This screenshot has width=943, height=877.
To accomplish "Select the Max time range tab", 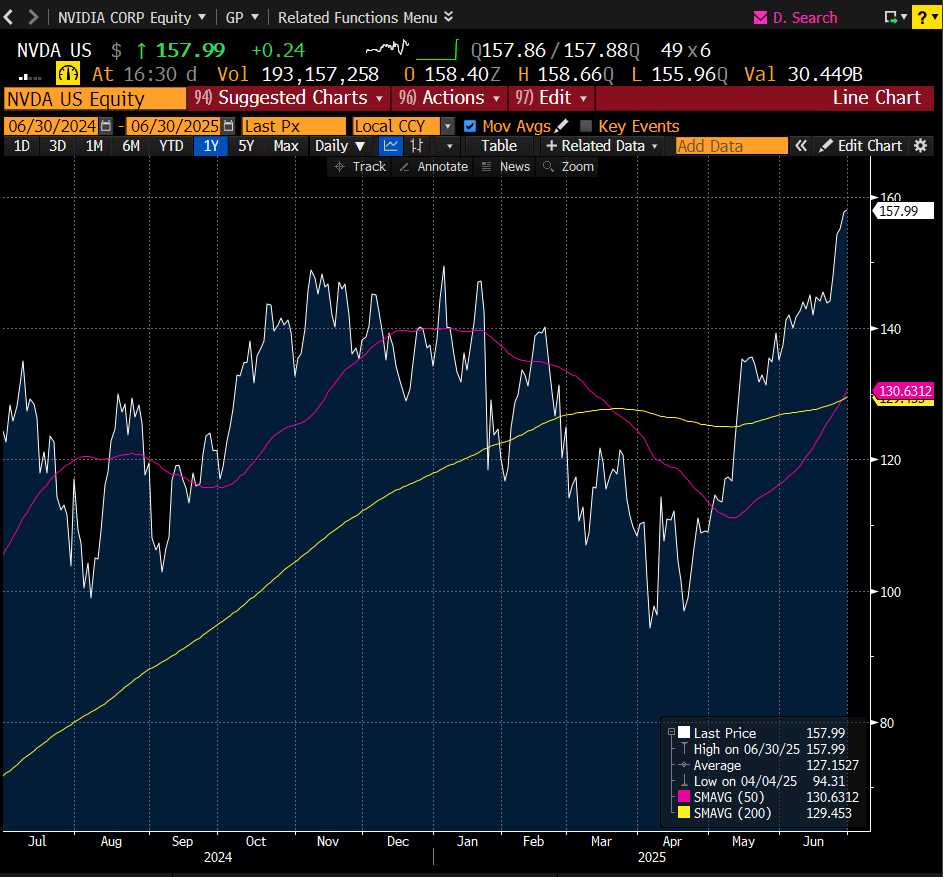I will (x=286, y=146).
